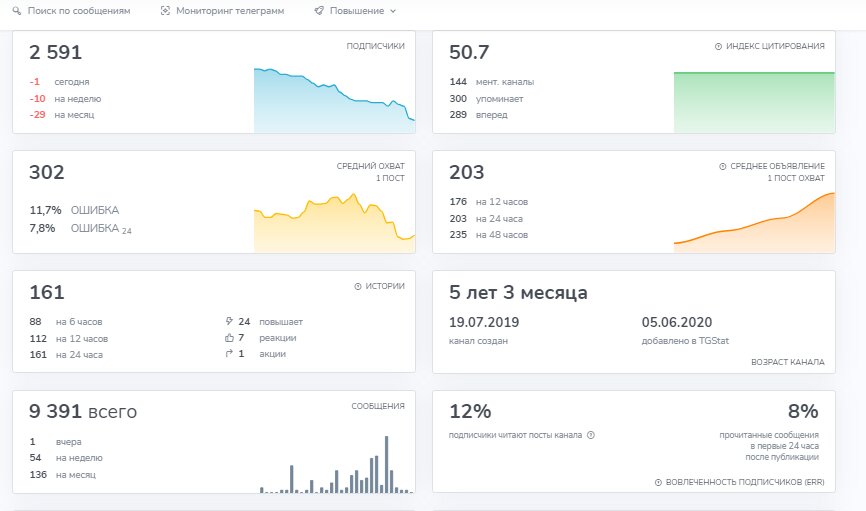Click the search icon beside Поиск по сообщениям

pyautogui.click(x=17, y=11)
